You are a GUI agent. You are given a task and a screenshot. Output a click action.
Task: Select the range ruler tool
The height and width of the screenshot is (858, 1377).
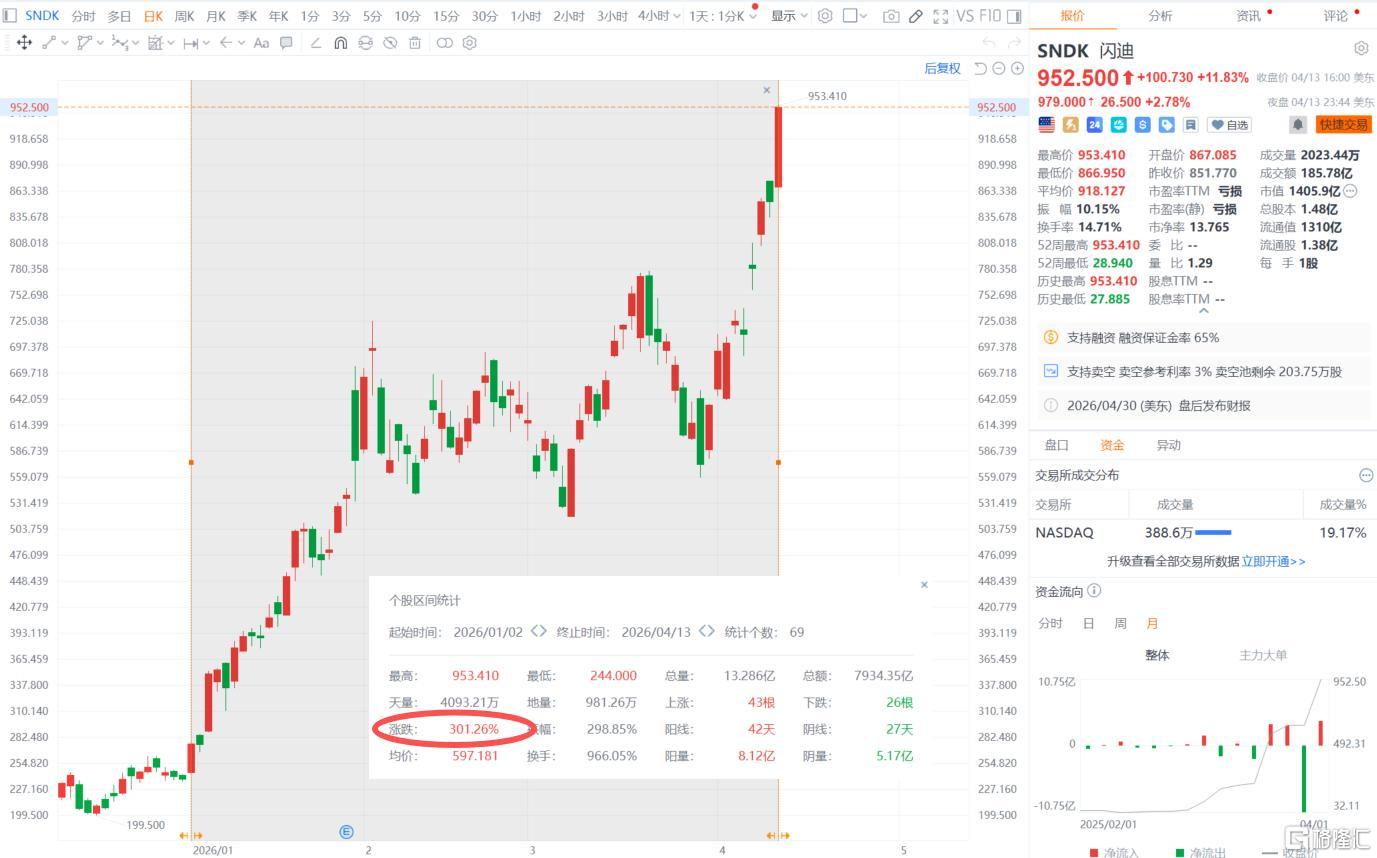tap(191, 43)
